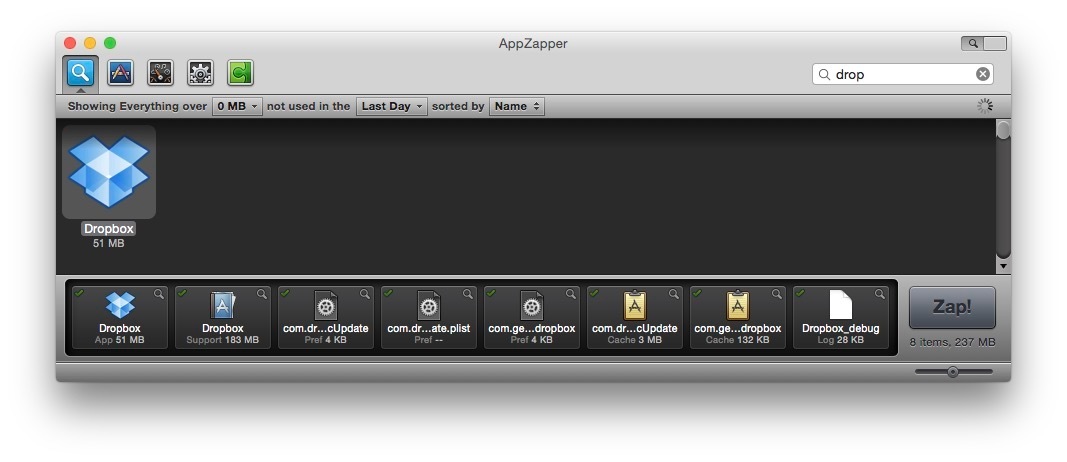The height and width of the screenshot is (462, 1067).
Task: Uncheck the Dropbox_debug Log 28 KB item
Action: 800,293
